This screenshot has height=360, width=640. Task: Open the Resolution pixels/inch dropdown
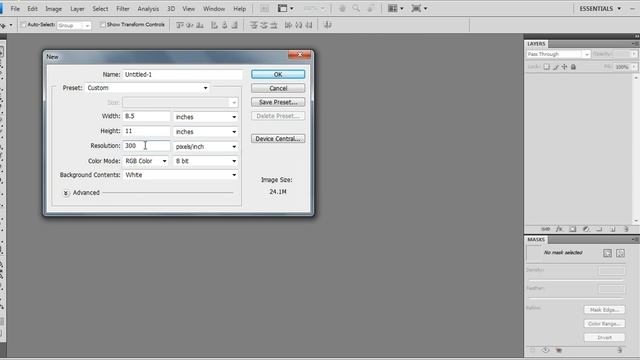click(206, 147)
